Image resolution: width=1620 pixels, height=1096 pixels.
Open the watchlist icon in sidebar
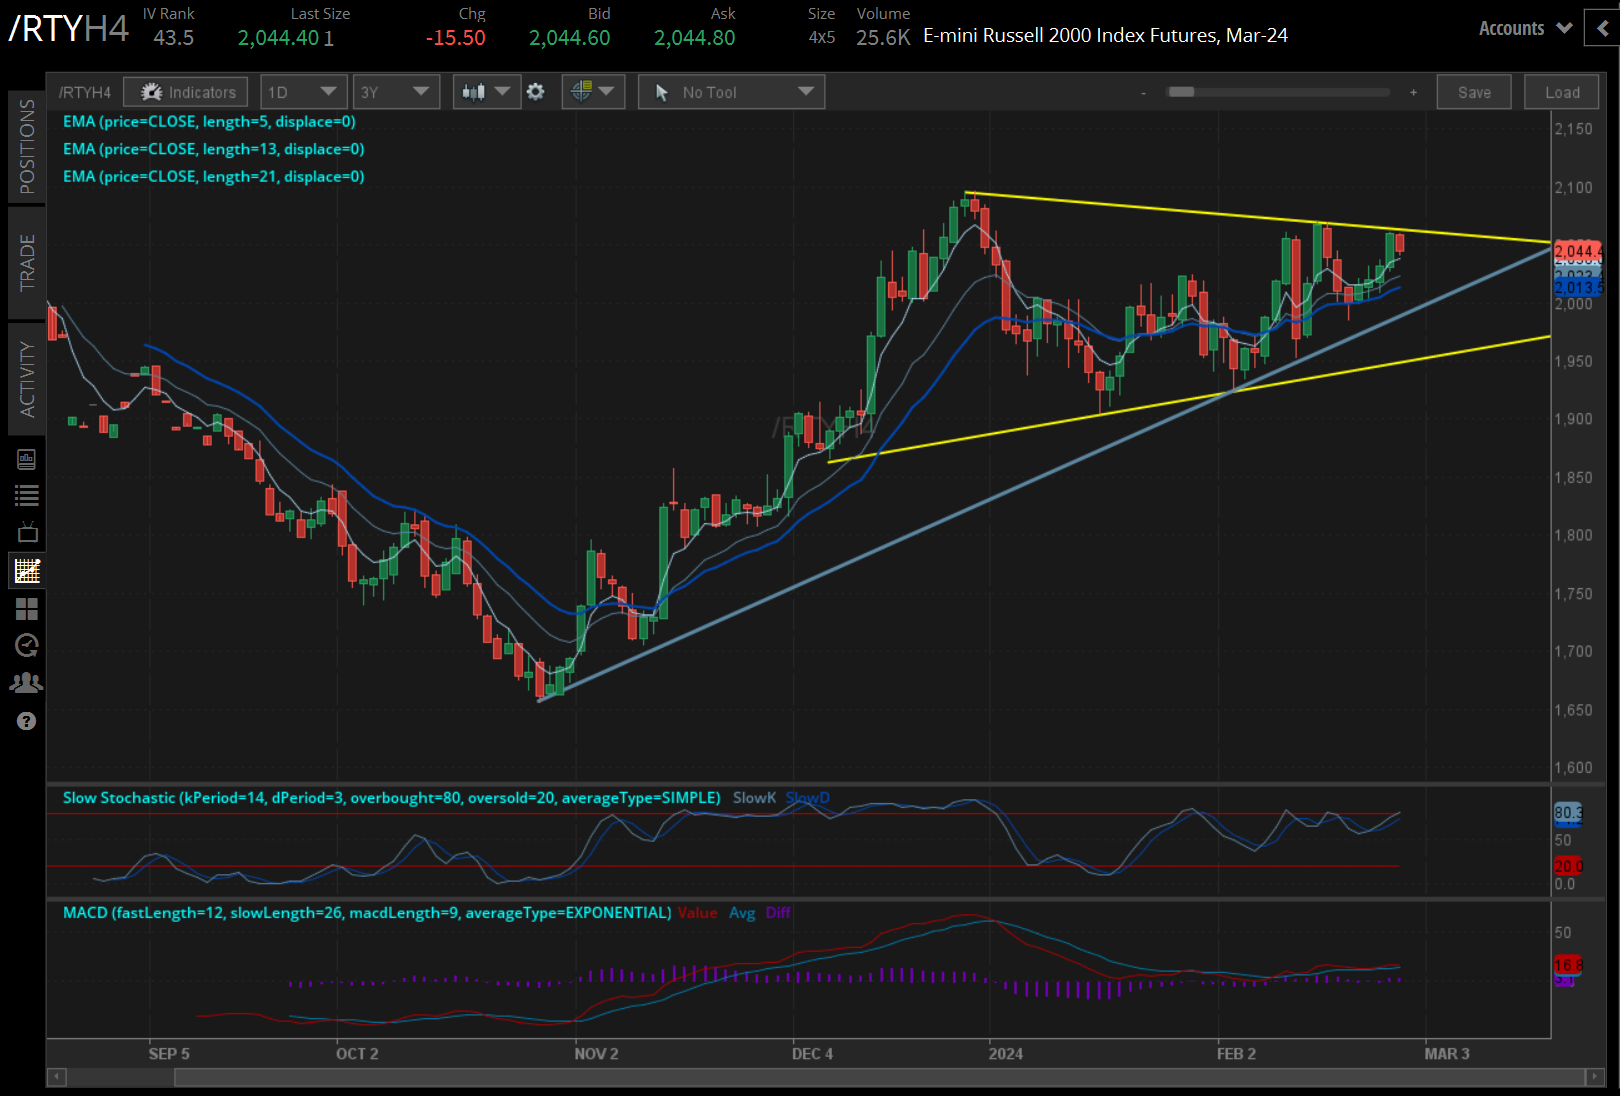[27, 495]
